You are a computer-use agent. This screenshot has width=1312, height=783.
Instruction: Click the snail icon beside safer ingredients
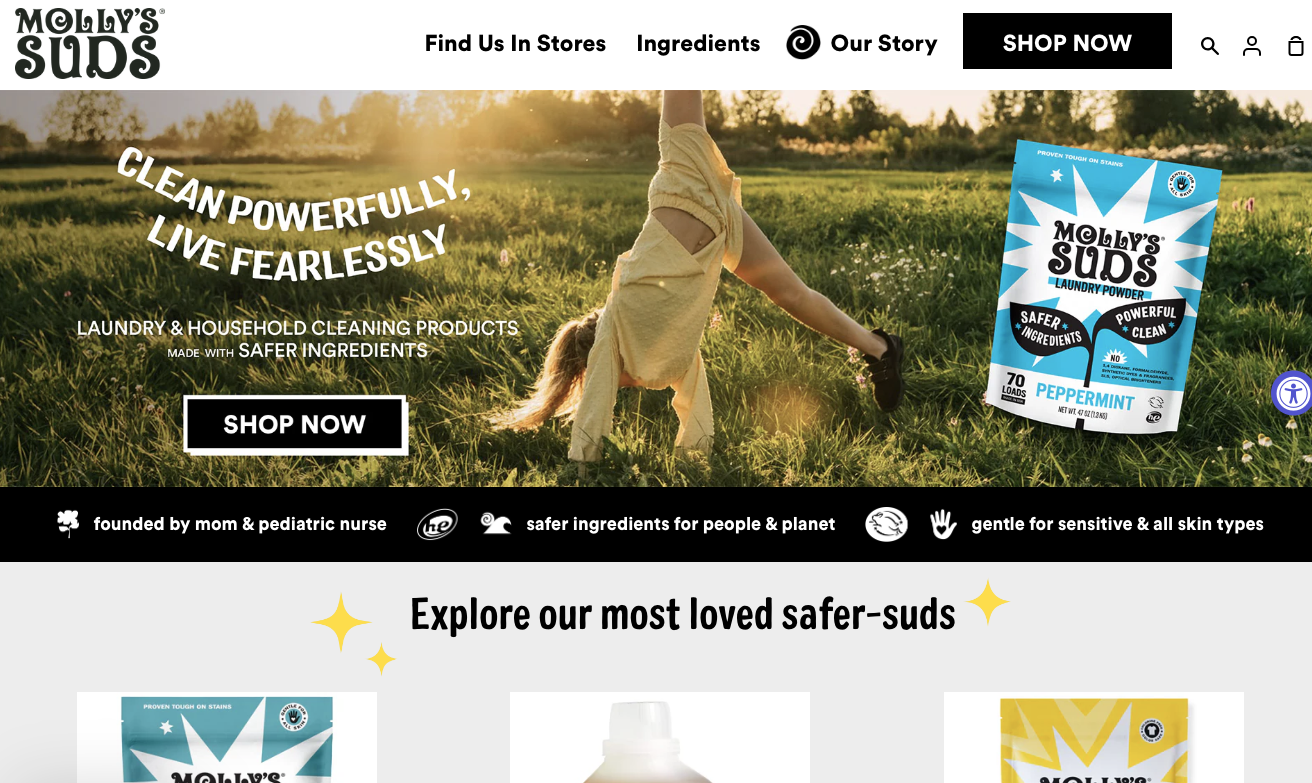coord(496,524)
